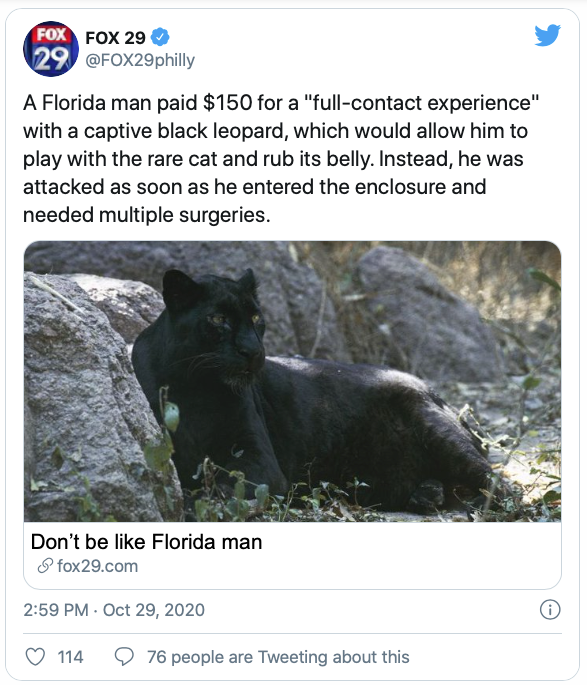Click the link card footer area
Viewport: 587px width, 685px height.
tap(293, 555)
